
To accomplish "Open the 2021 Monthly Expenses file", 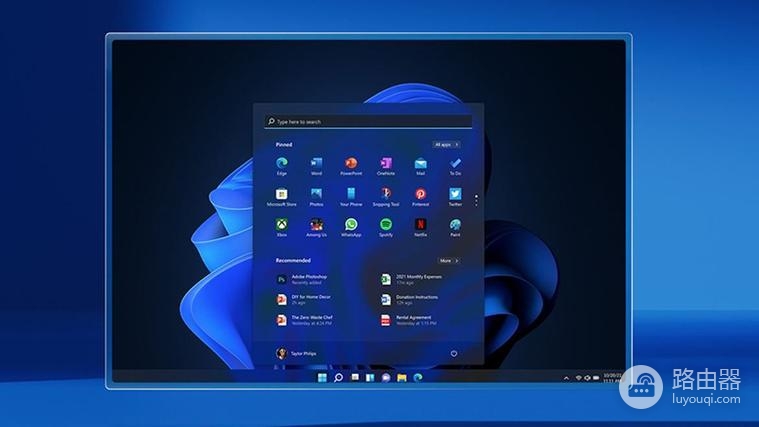I will click(x=415, y=279).
